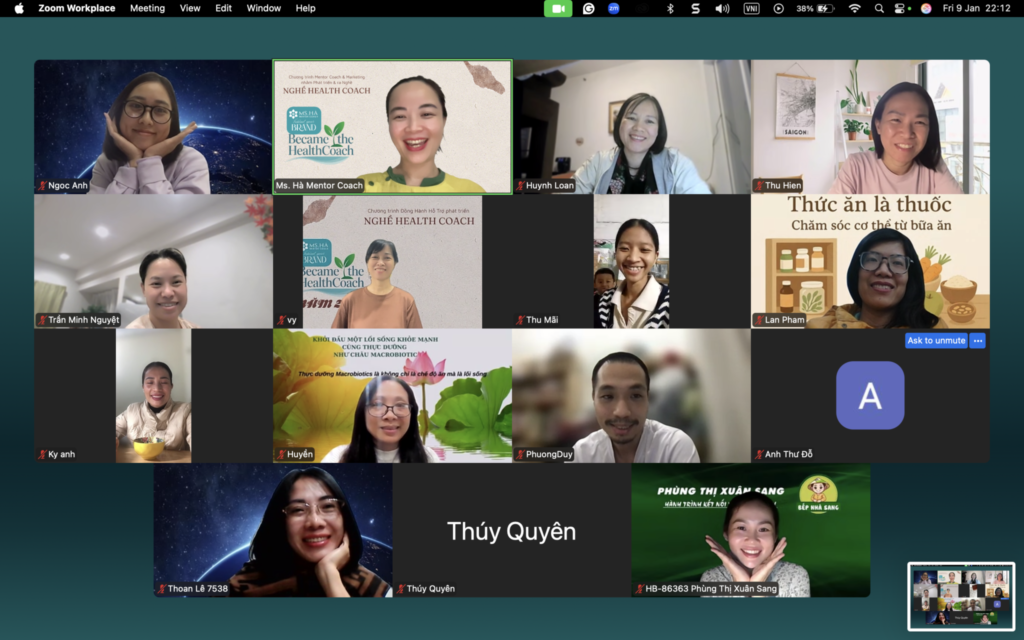The width and height of the screenshot is (1024, 640).
Task: Open the View menu
Action: (x=190, y=8)
